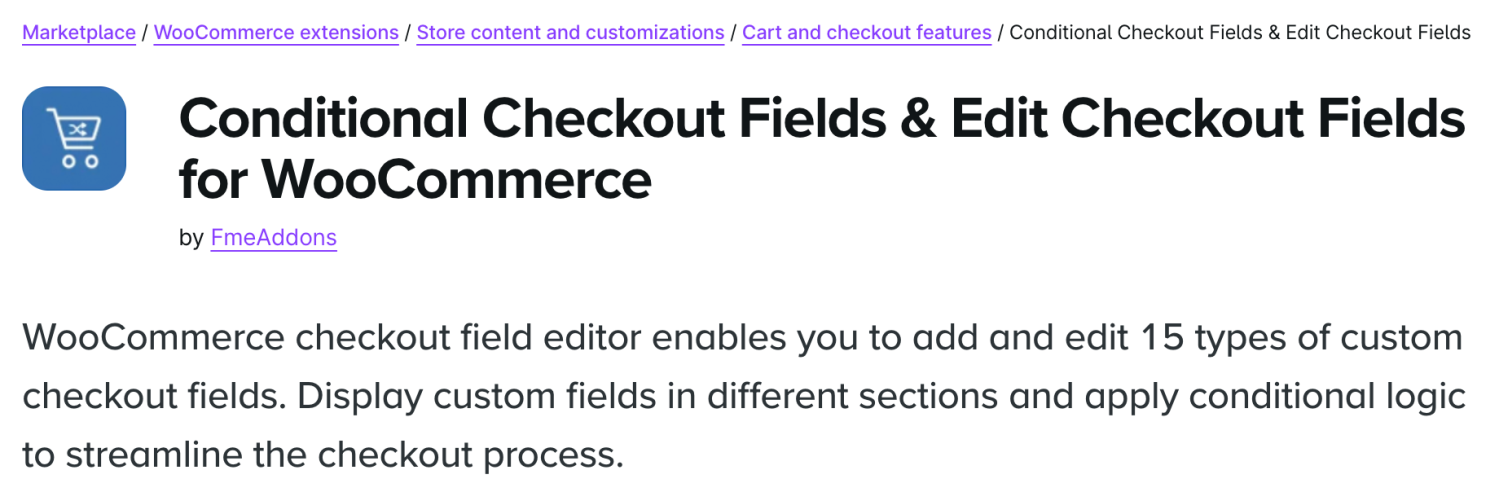Click the blue shopping cart plugin icon
Image resolution: width=1499 pixels, height=492 pixels.
pyautogui.click(x=74, y=138)
